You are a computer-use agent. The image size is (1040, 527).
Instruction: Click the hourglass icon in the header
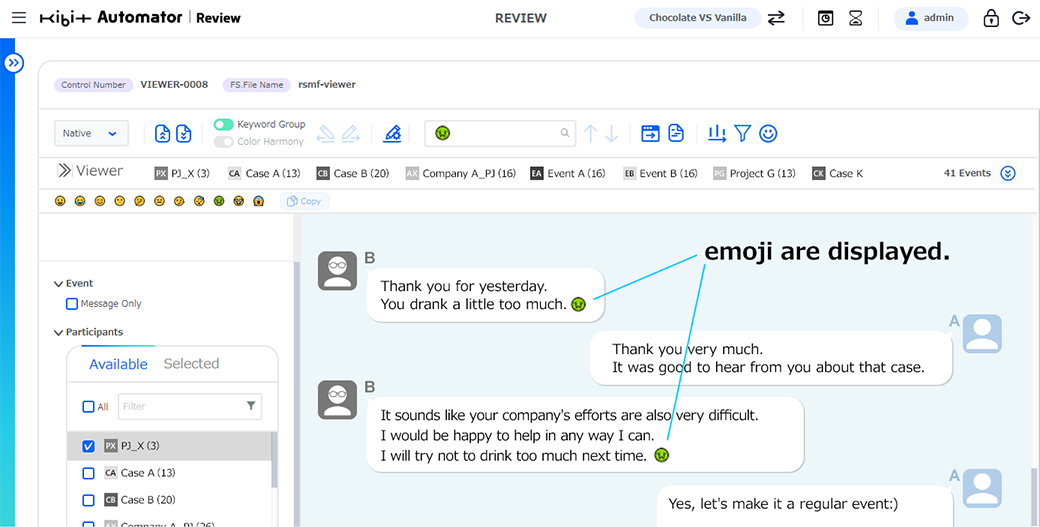click(856, 18)
